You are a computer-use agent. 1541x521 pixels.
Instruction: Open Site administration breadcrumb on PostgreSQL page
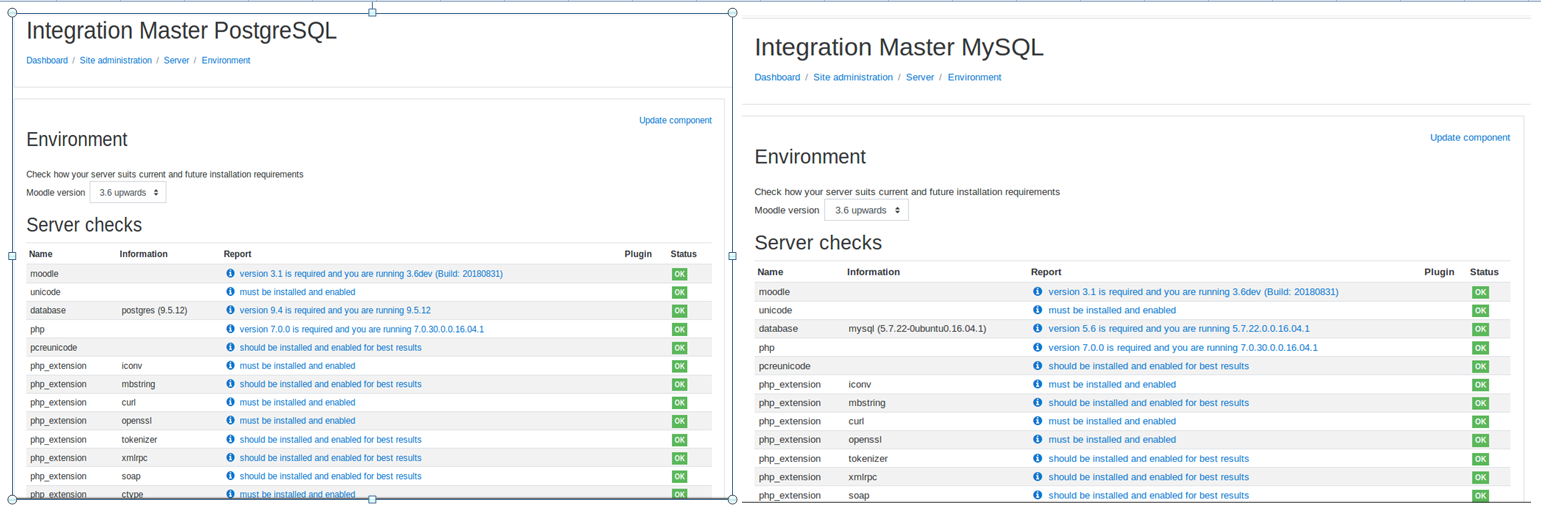click(x=116, y=60)
